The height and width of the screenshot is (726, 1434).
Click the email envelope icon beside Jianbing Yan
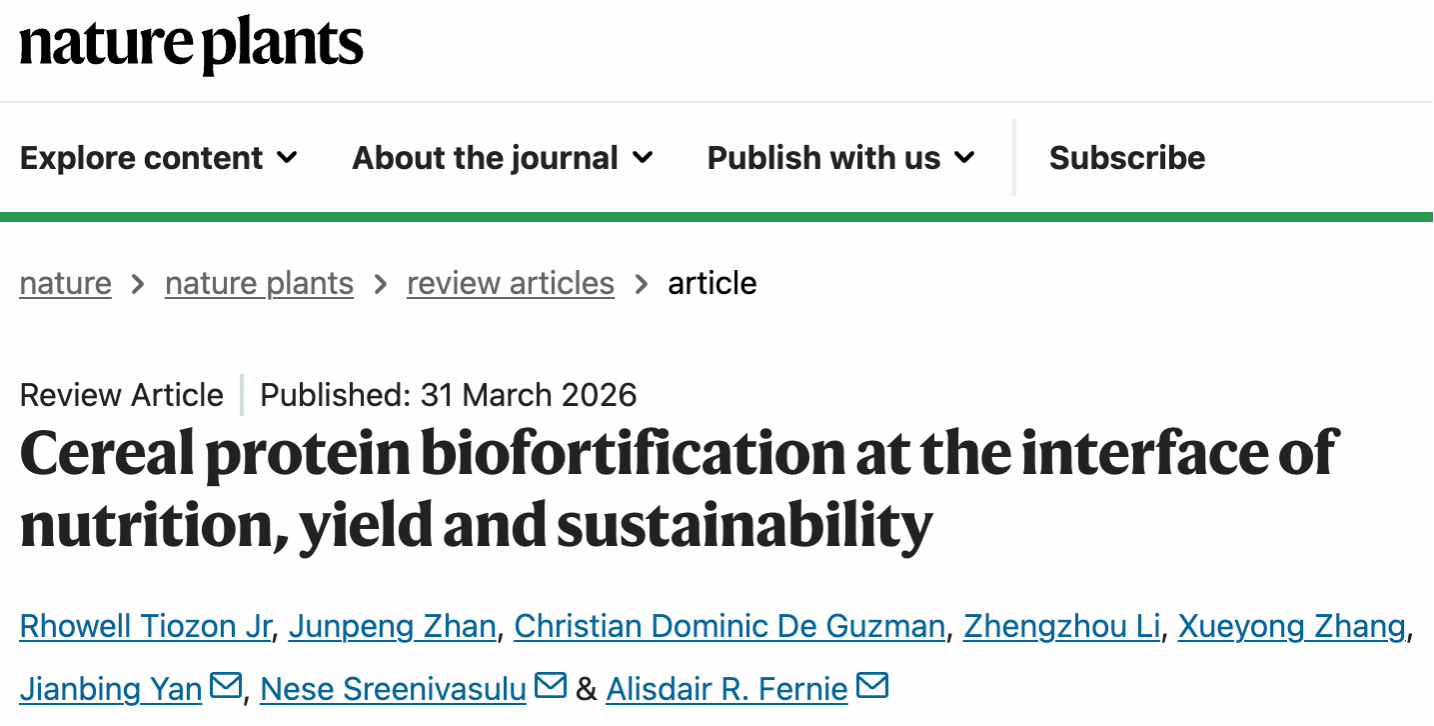(226, 687)
